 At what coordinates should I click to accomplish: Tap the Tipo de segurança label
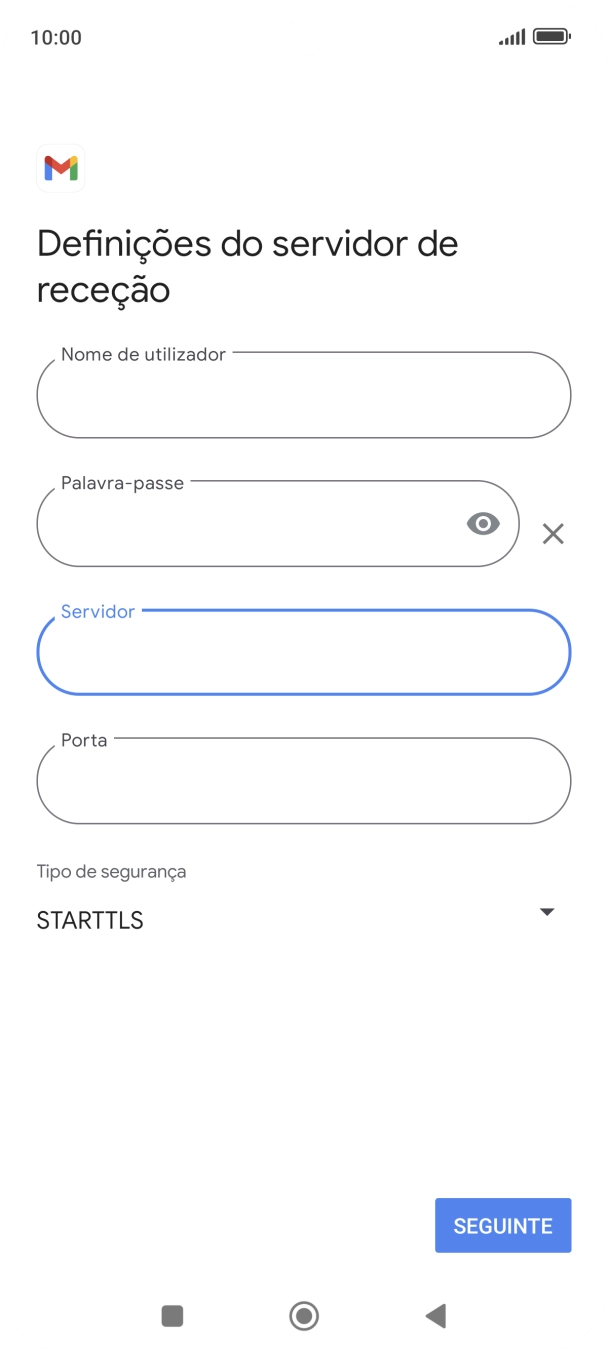pos(111,871)
